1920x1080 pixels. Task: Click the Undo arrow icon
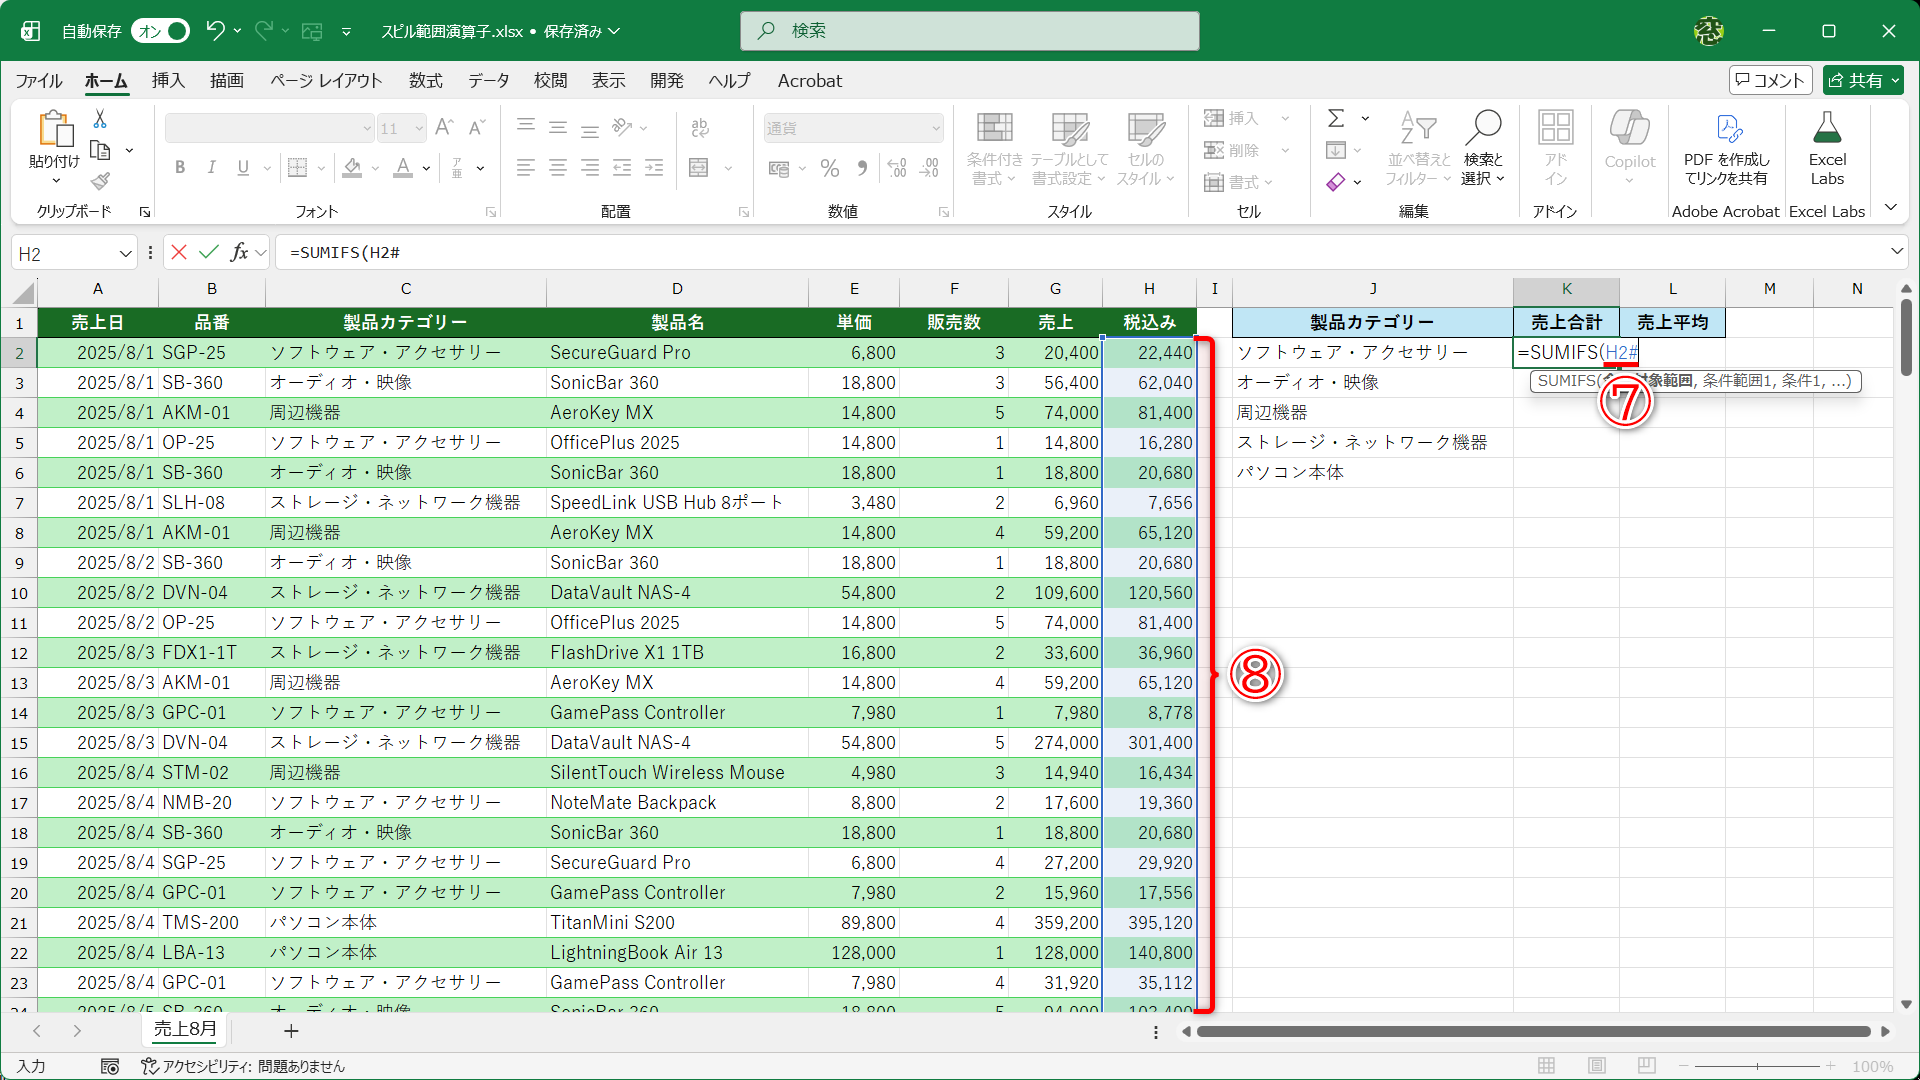[x=215, y=31]
